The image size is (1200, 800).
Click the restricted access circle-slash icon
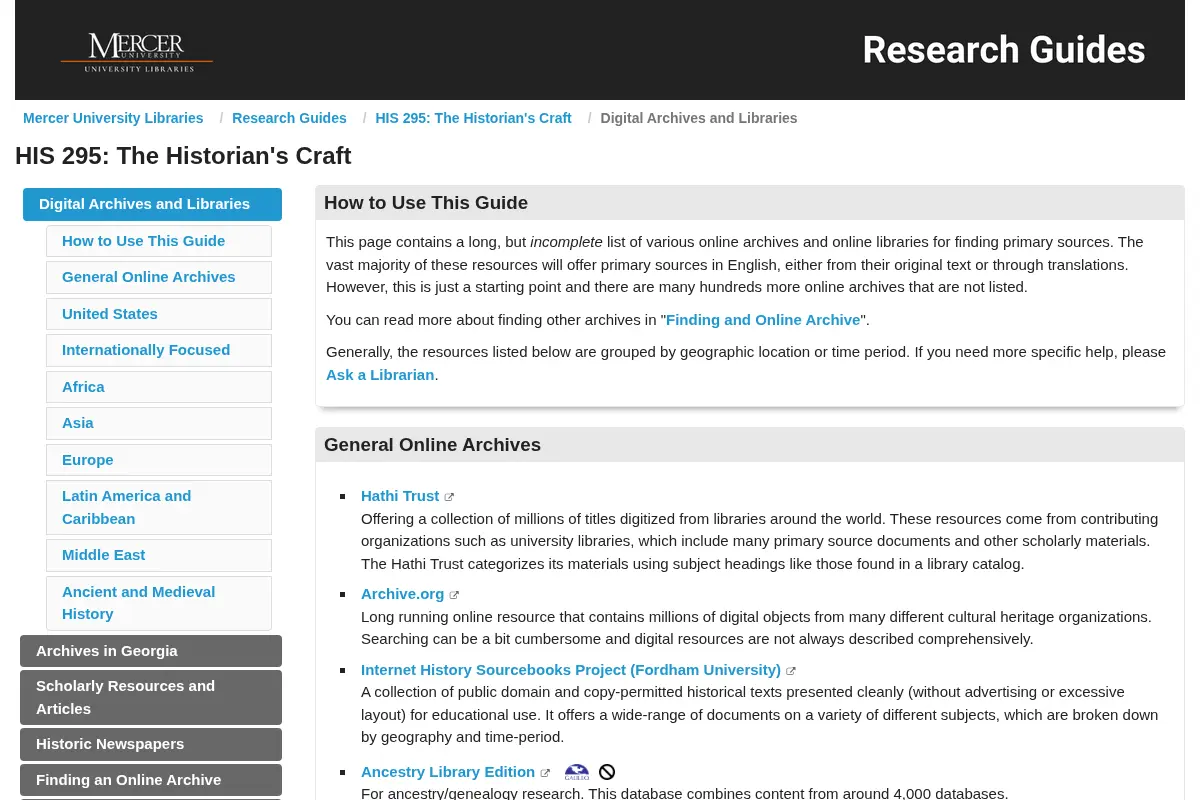point(607,772)
